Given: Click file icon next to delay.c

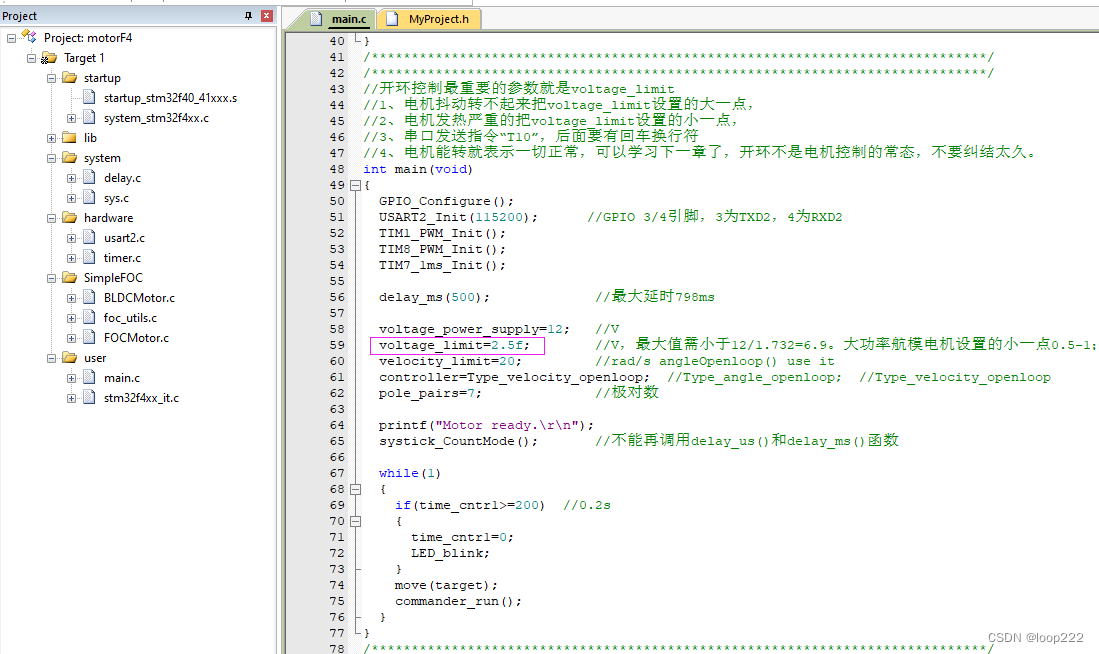Looking at the screenshot, I should [x=89, y=177].
